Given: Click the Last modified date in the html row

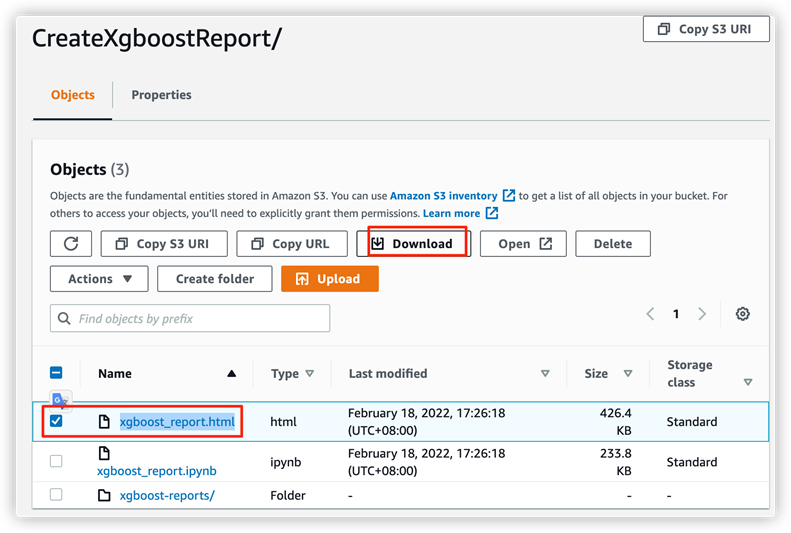Looking at the screenshot, I should click(x=426, y=422).
